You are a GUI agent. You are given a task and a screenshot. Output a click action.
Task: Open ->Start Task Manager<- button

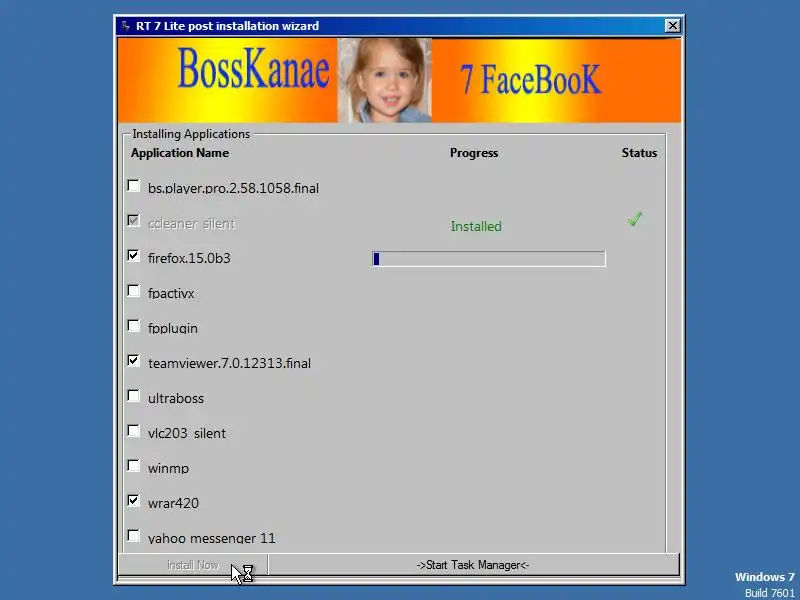pos(473,565)
